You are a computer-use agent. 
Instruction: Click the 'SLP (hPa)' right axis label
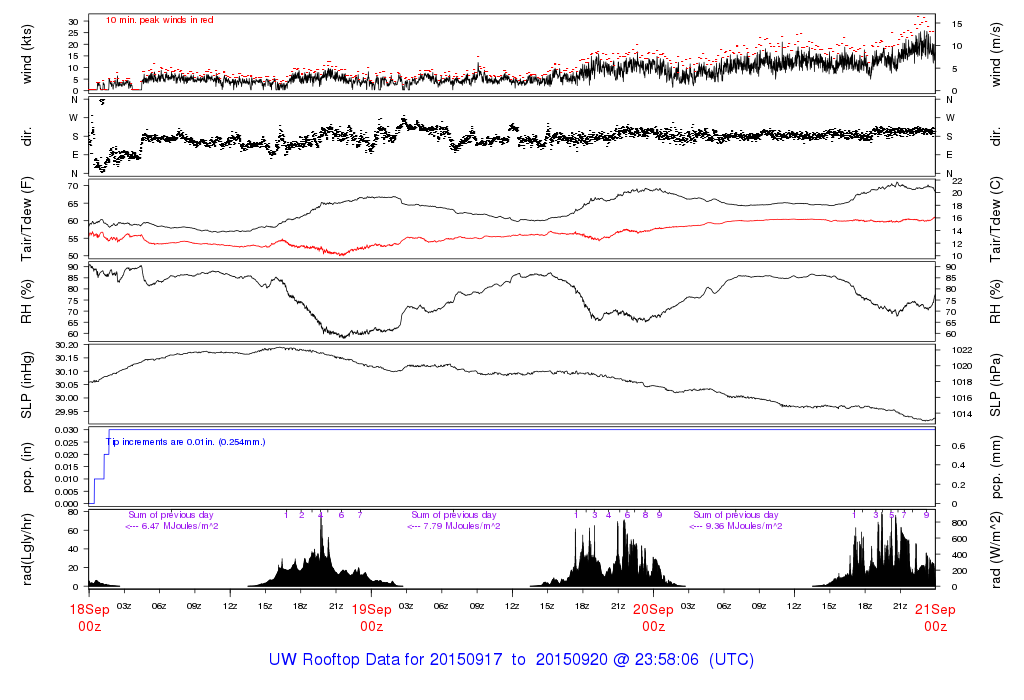[997, 383]
